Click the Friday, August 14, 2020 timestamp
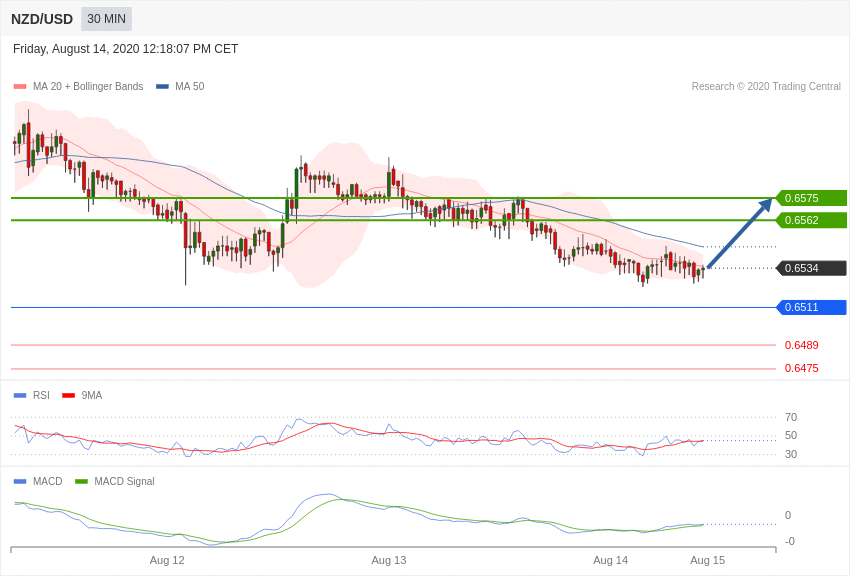850x576 pixels. coord(125,49)
